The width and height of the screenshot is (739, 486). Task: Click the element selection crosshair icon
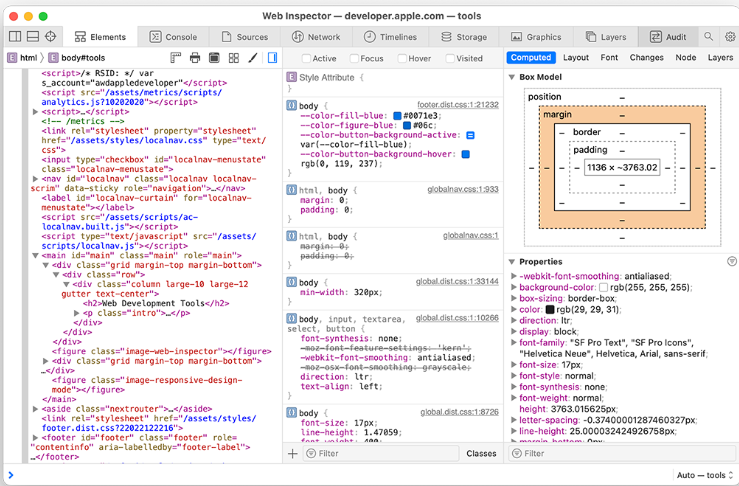pos(51,37)
